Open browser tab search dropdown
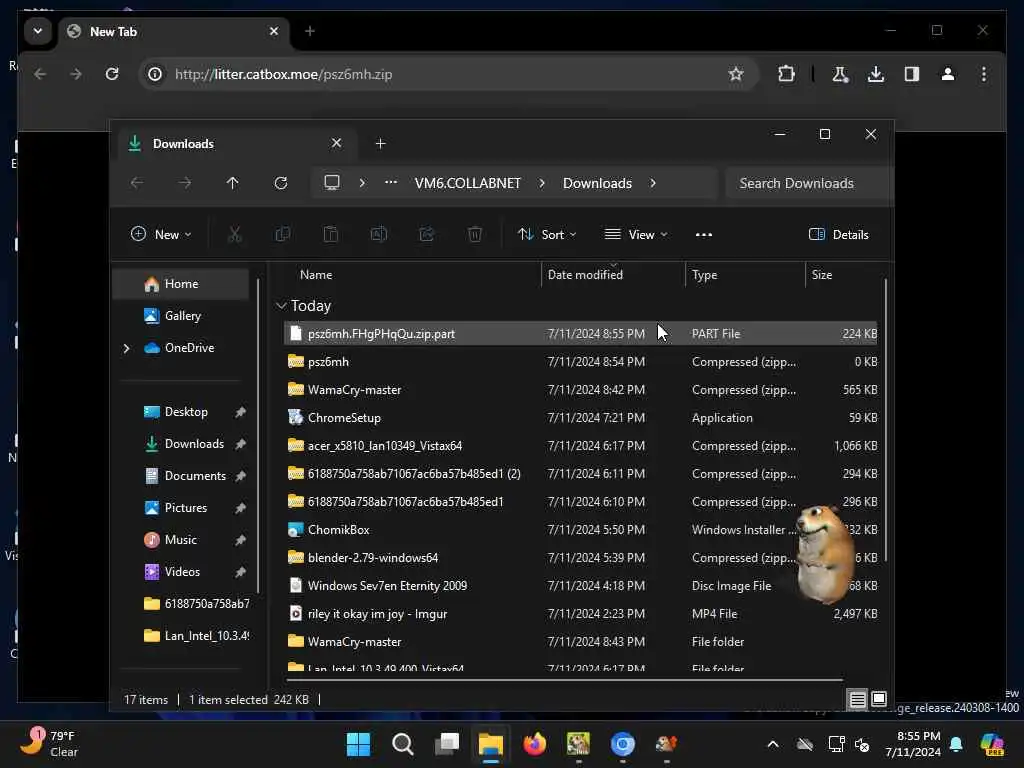1024x768 pixels. (x=38, y=31)
